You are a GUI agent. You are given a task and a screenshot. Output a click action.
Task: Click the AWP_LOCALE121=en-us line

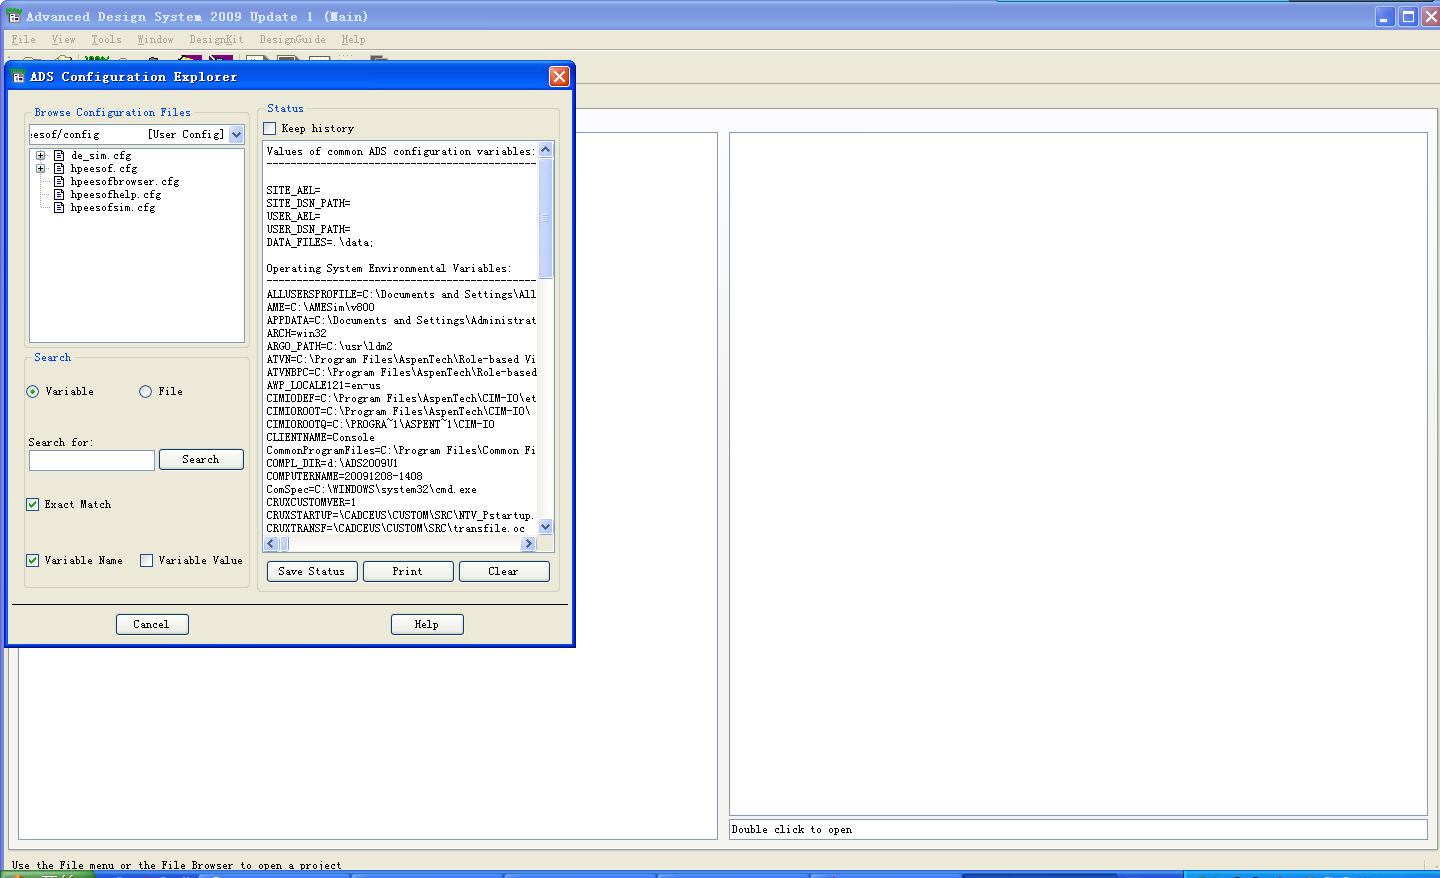pyautogui.click(x=323, y=385)
